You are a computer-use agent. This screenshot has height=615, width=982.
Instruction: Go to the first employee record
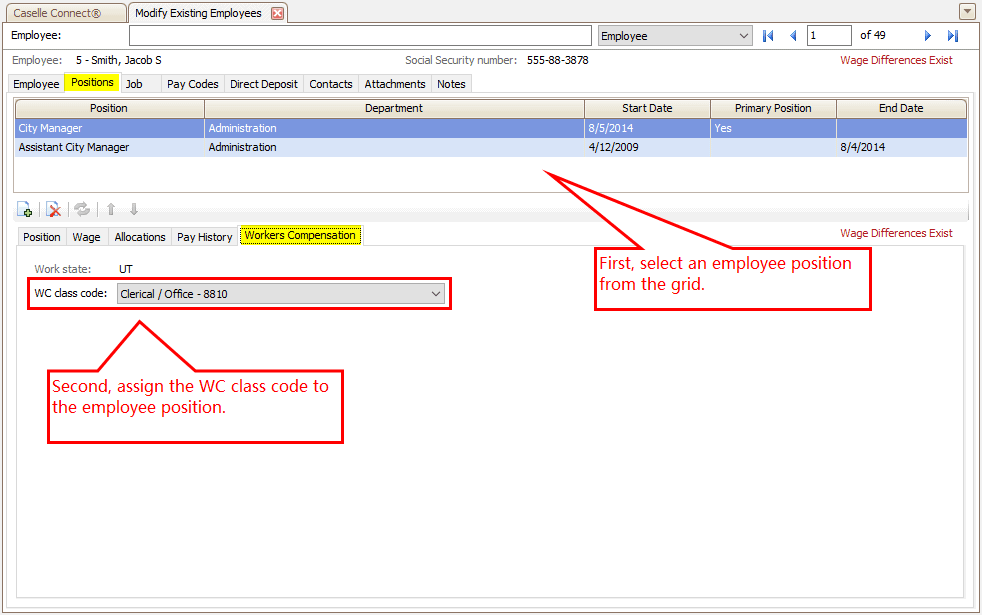pyautogui.click(x=768, y=36)
